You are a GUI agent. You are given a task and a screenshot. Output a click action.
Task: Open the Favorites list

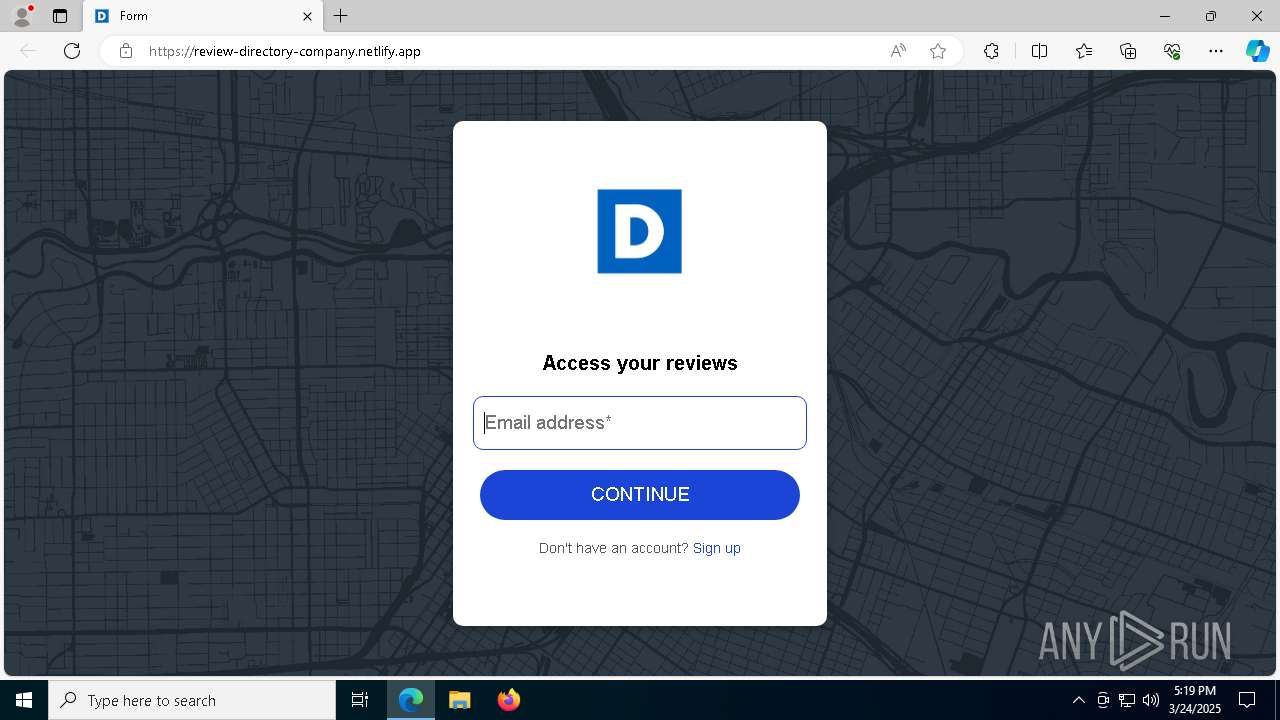1084,51
